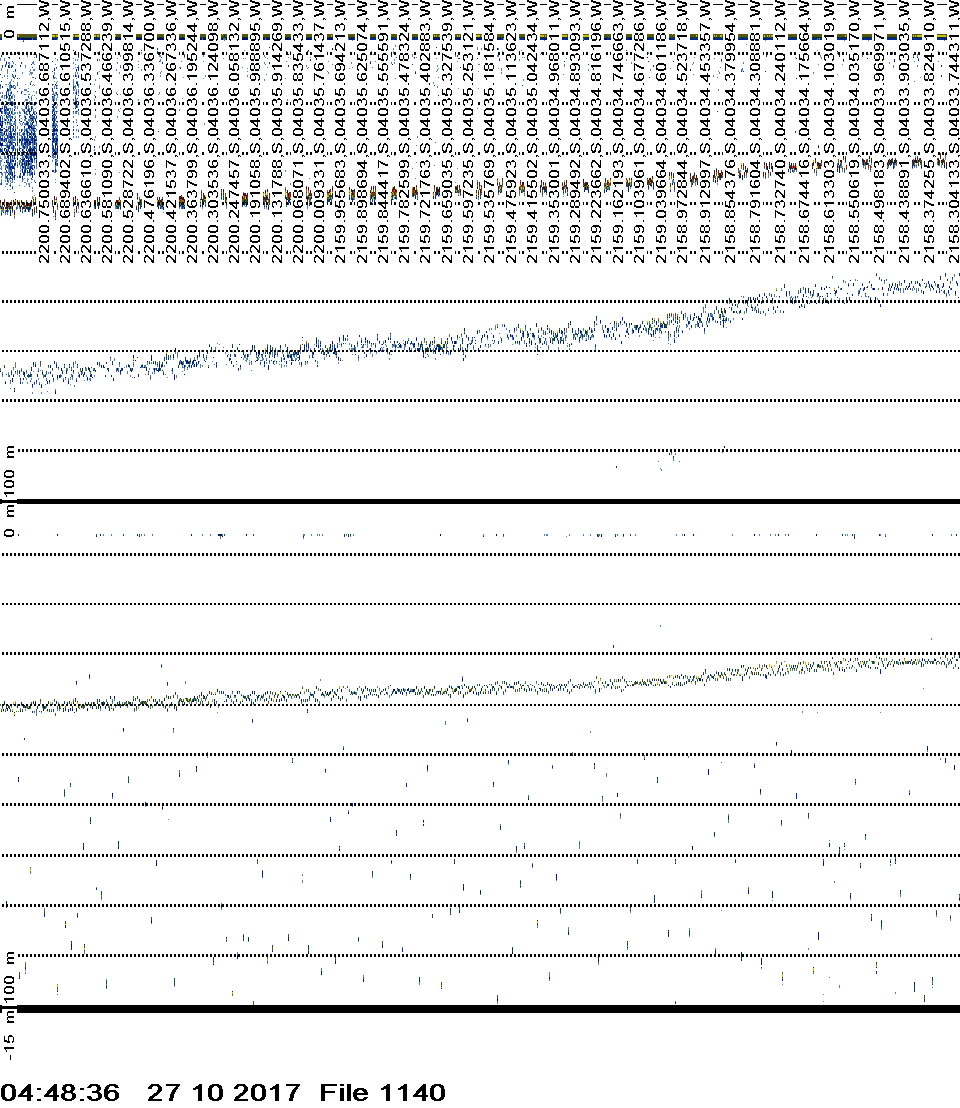Click position label starting 2159.535769,S

[489, 131]
